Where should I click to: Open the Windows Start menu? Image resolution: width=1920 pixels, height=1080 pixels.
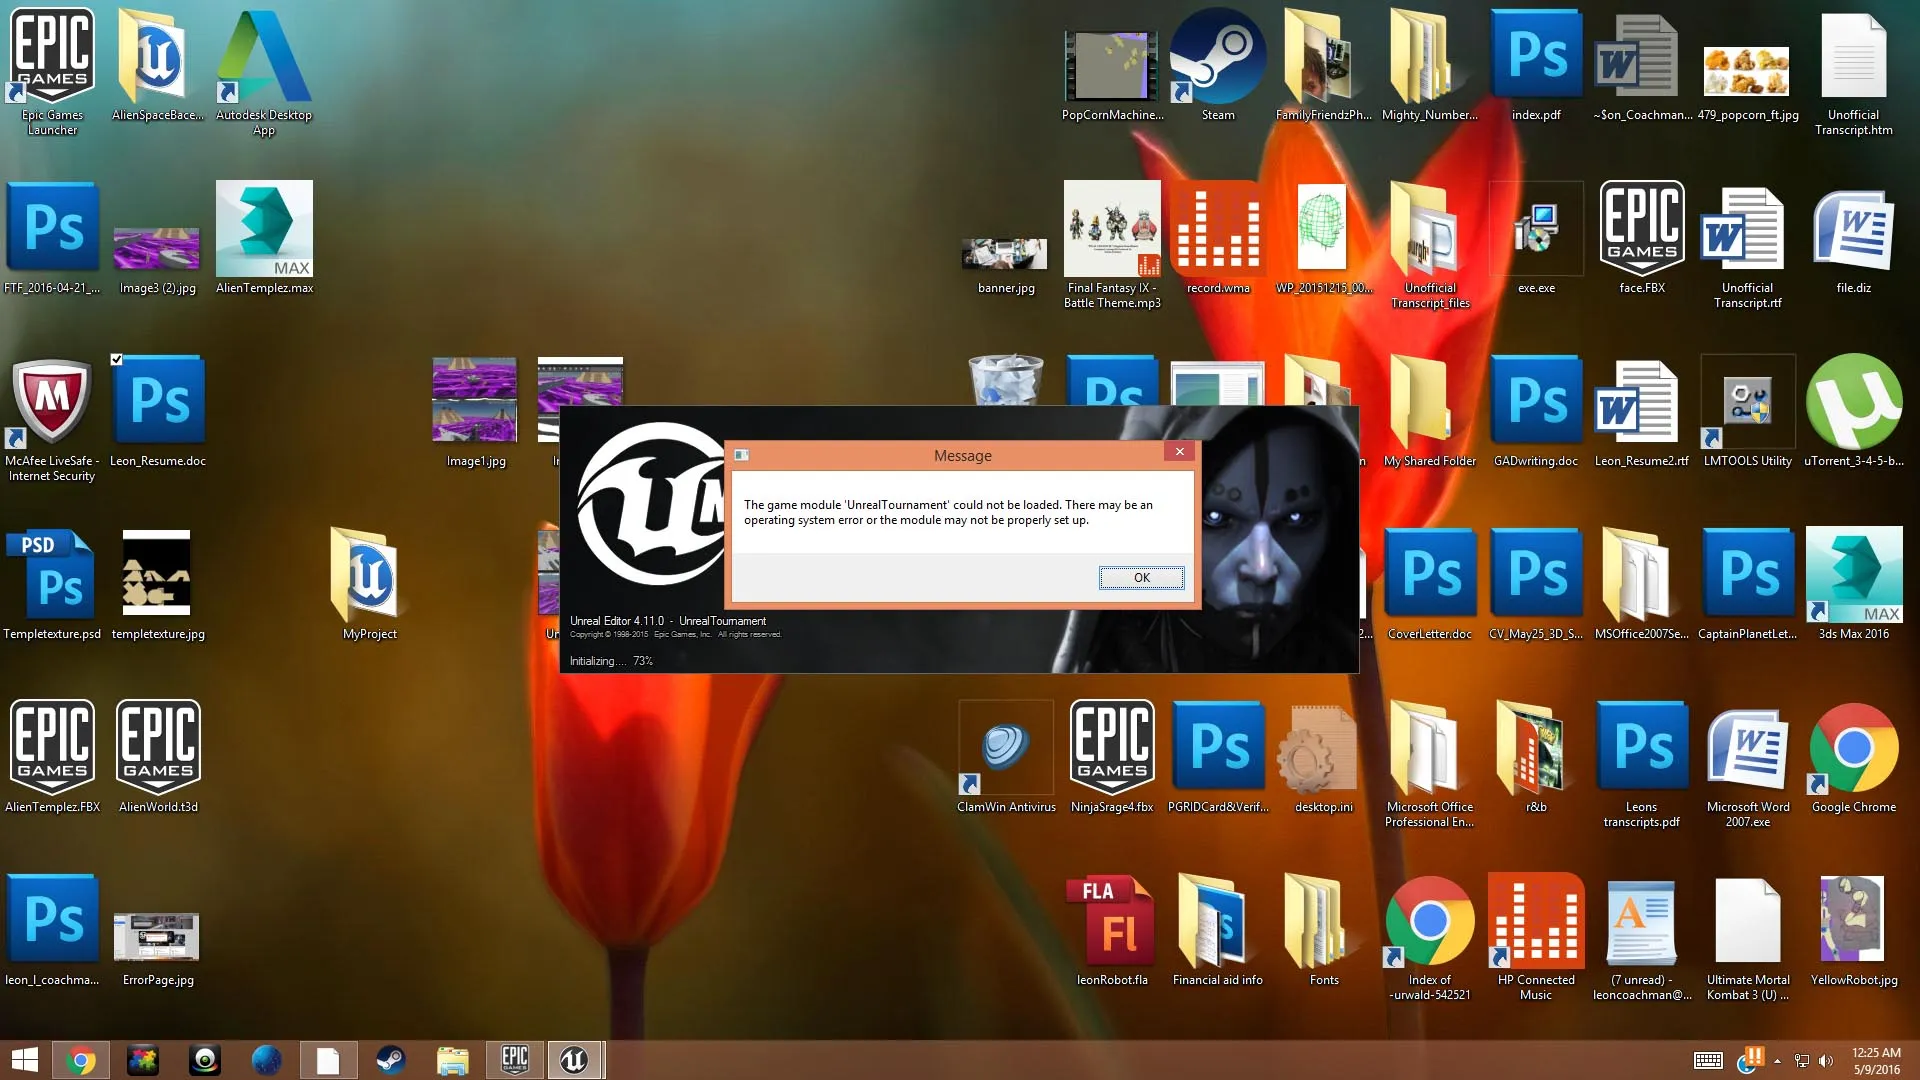tap(25, 1060)
